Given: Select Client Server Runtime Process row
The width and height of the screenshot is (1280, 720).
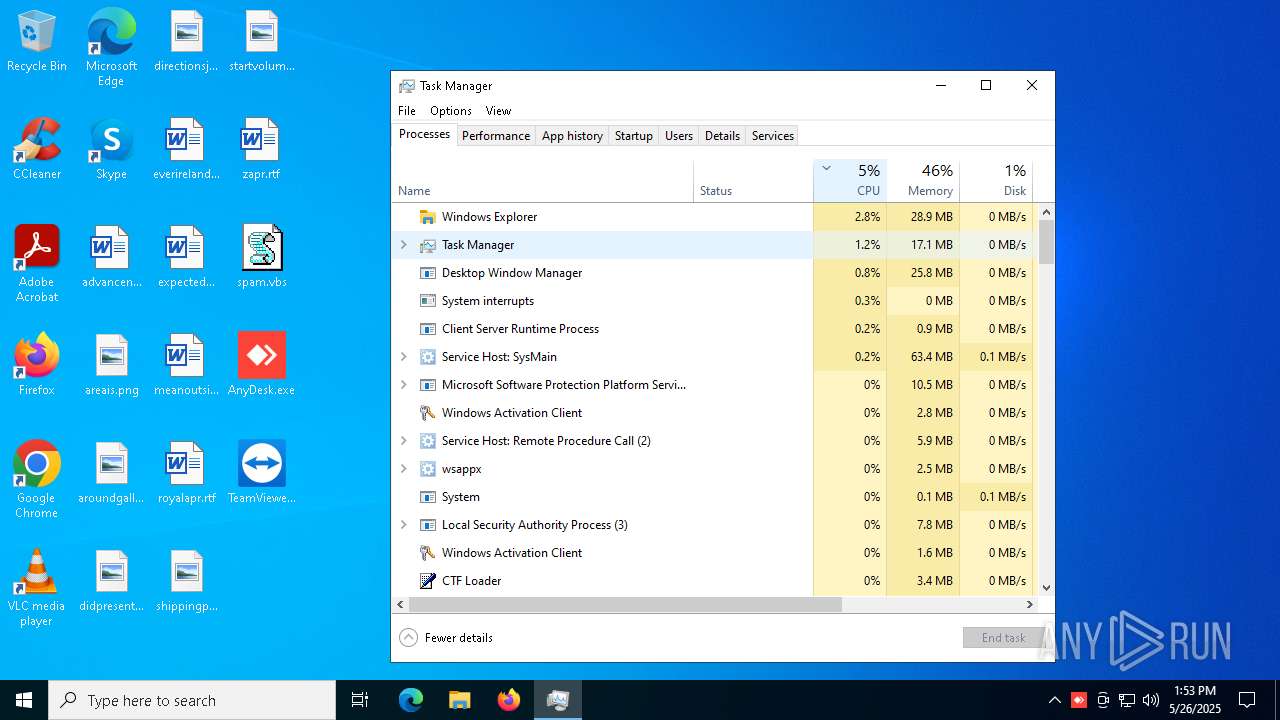Looking at the screenshot, I should tap(715, 329).
